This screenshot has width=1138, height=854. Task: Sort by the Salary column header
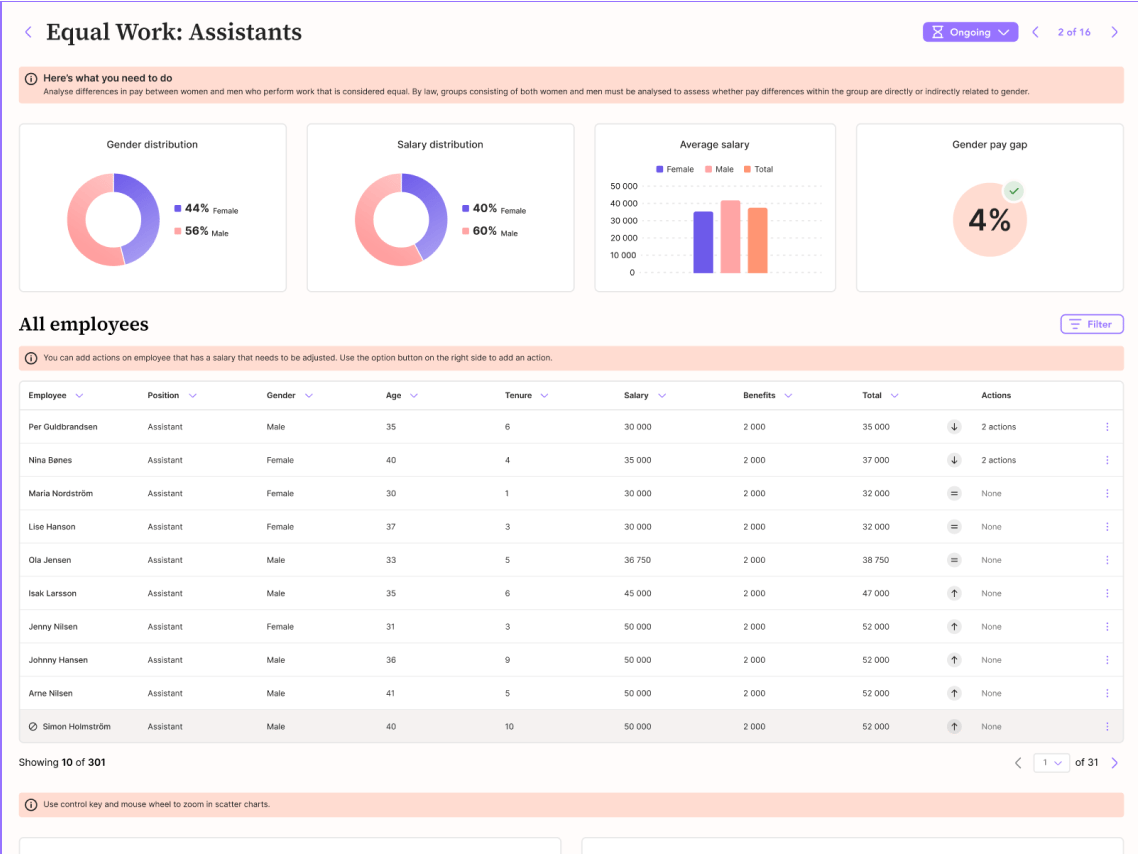coord(644,395)
